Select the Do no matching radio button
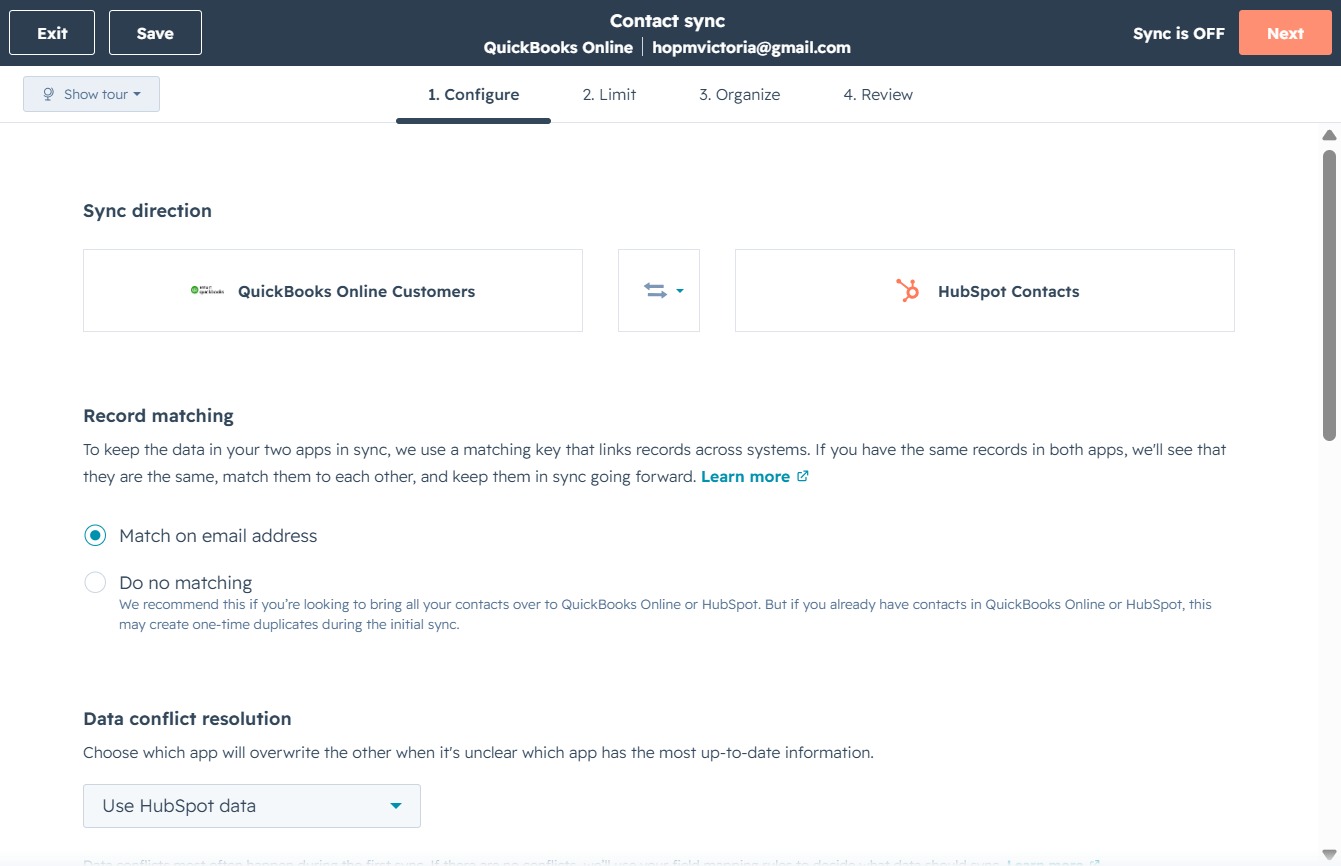Screen dimensions: 1341x866 click(95, 582)
